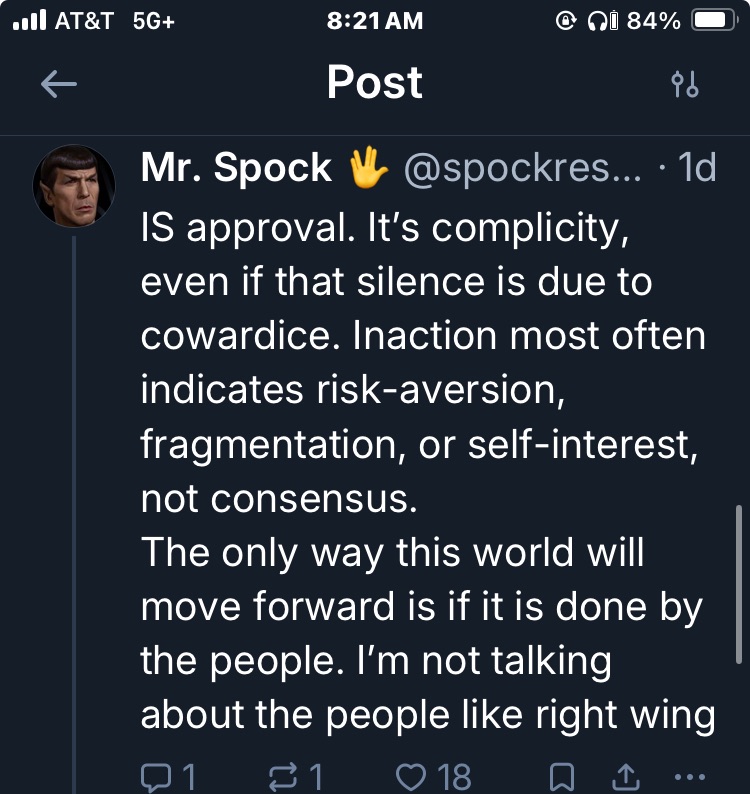Image resolution: width=750 pixels, height=794 pixels.
Task: Tap the battery indicator in status bar
Action: 714,21
